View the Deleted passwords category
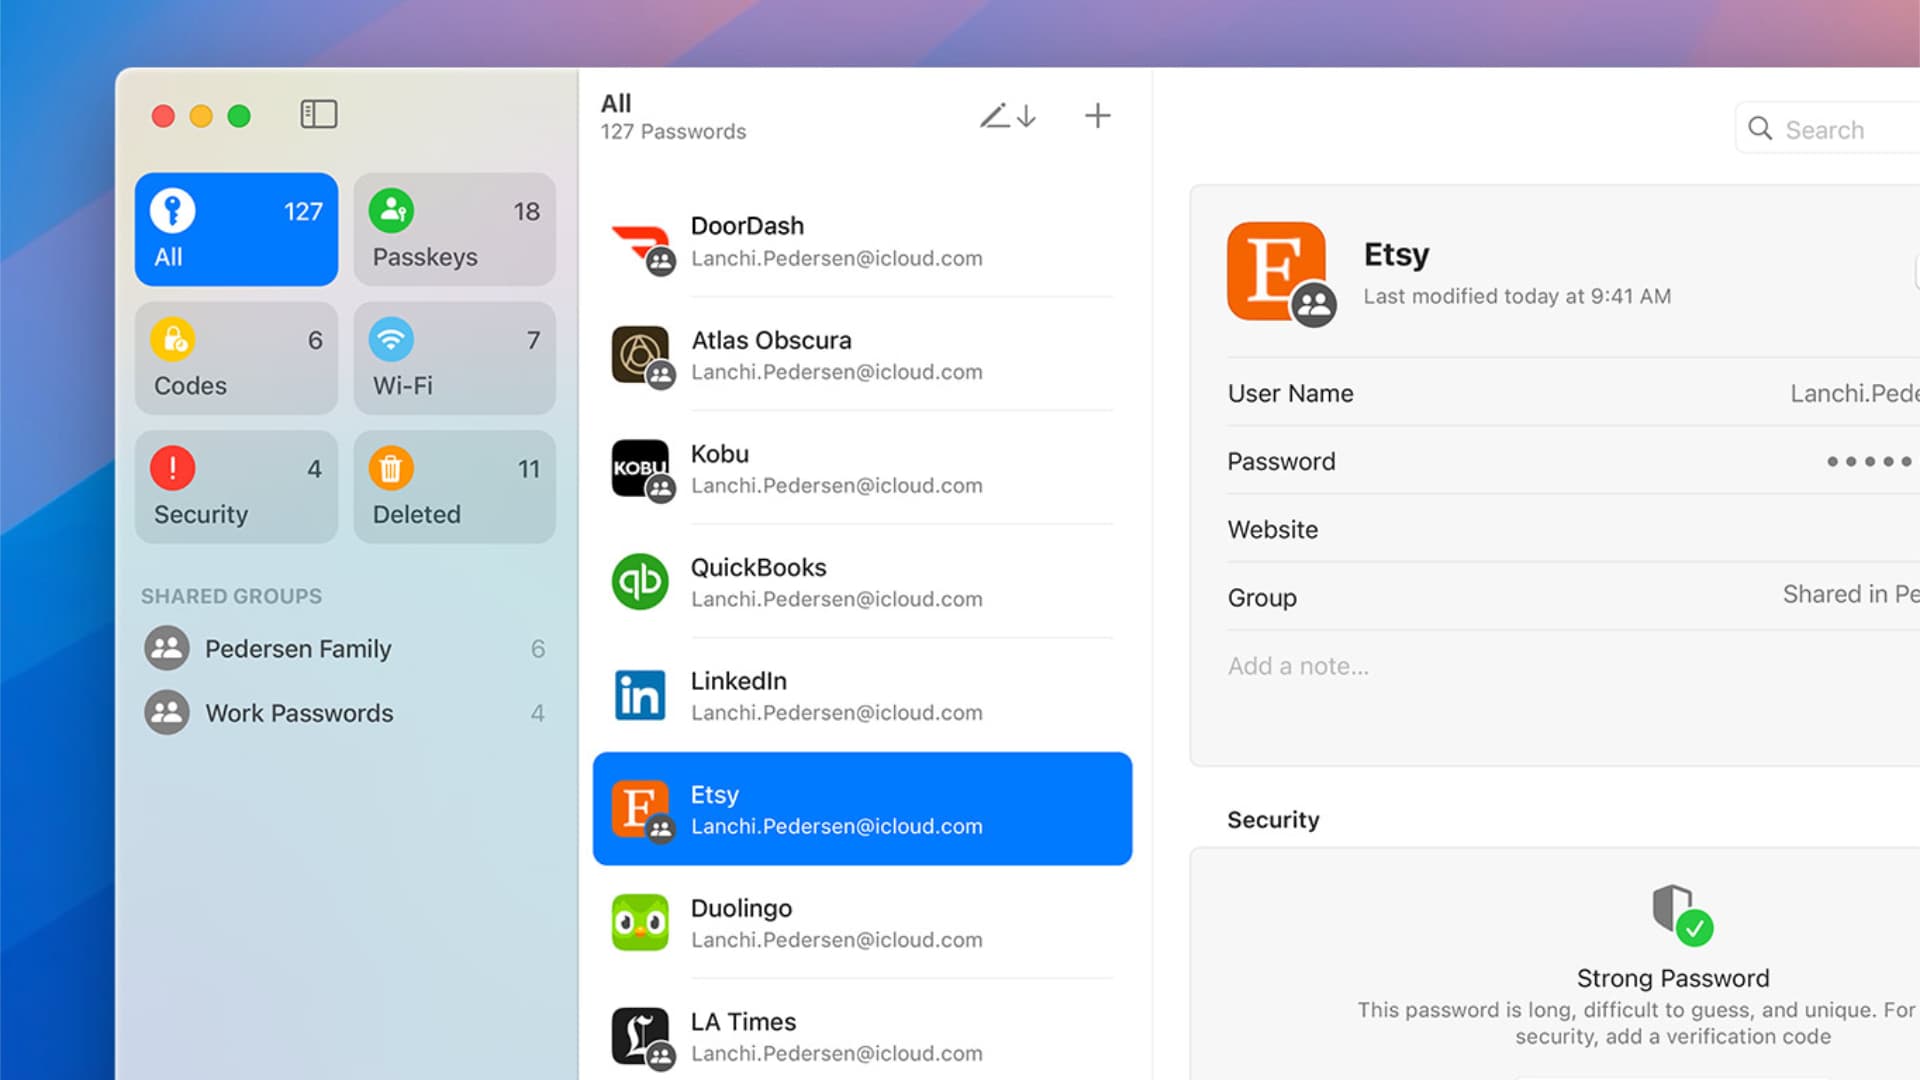Screen dimensions: 1920x1080 455,488
